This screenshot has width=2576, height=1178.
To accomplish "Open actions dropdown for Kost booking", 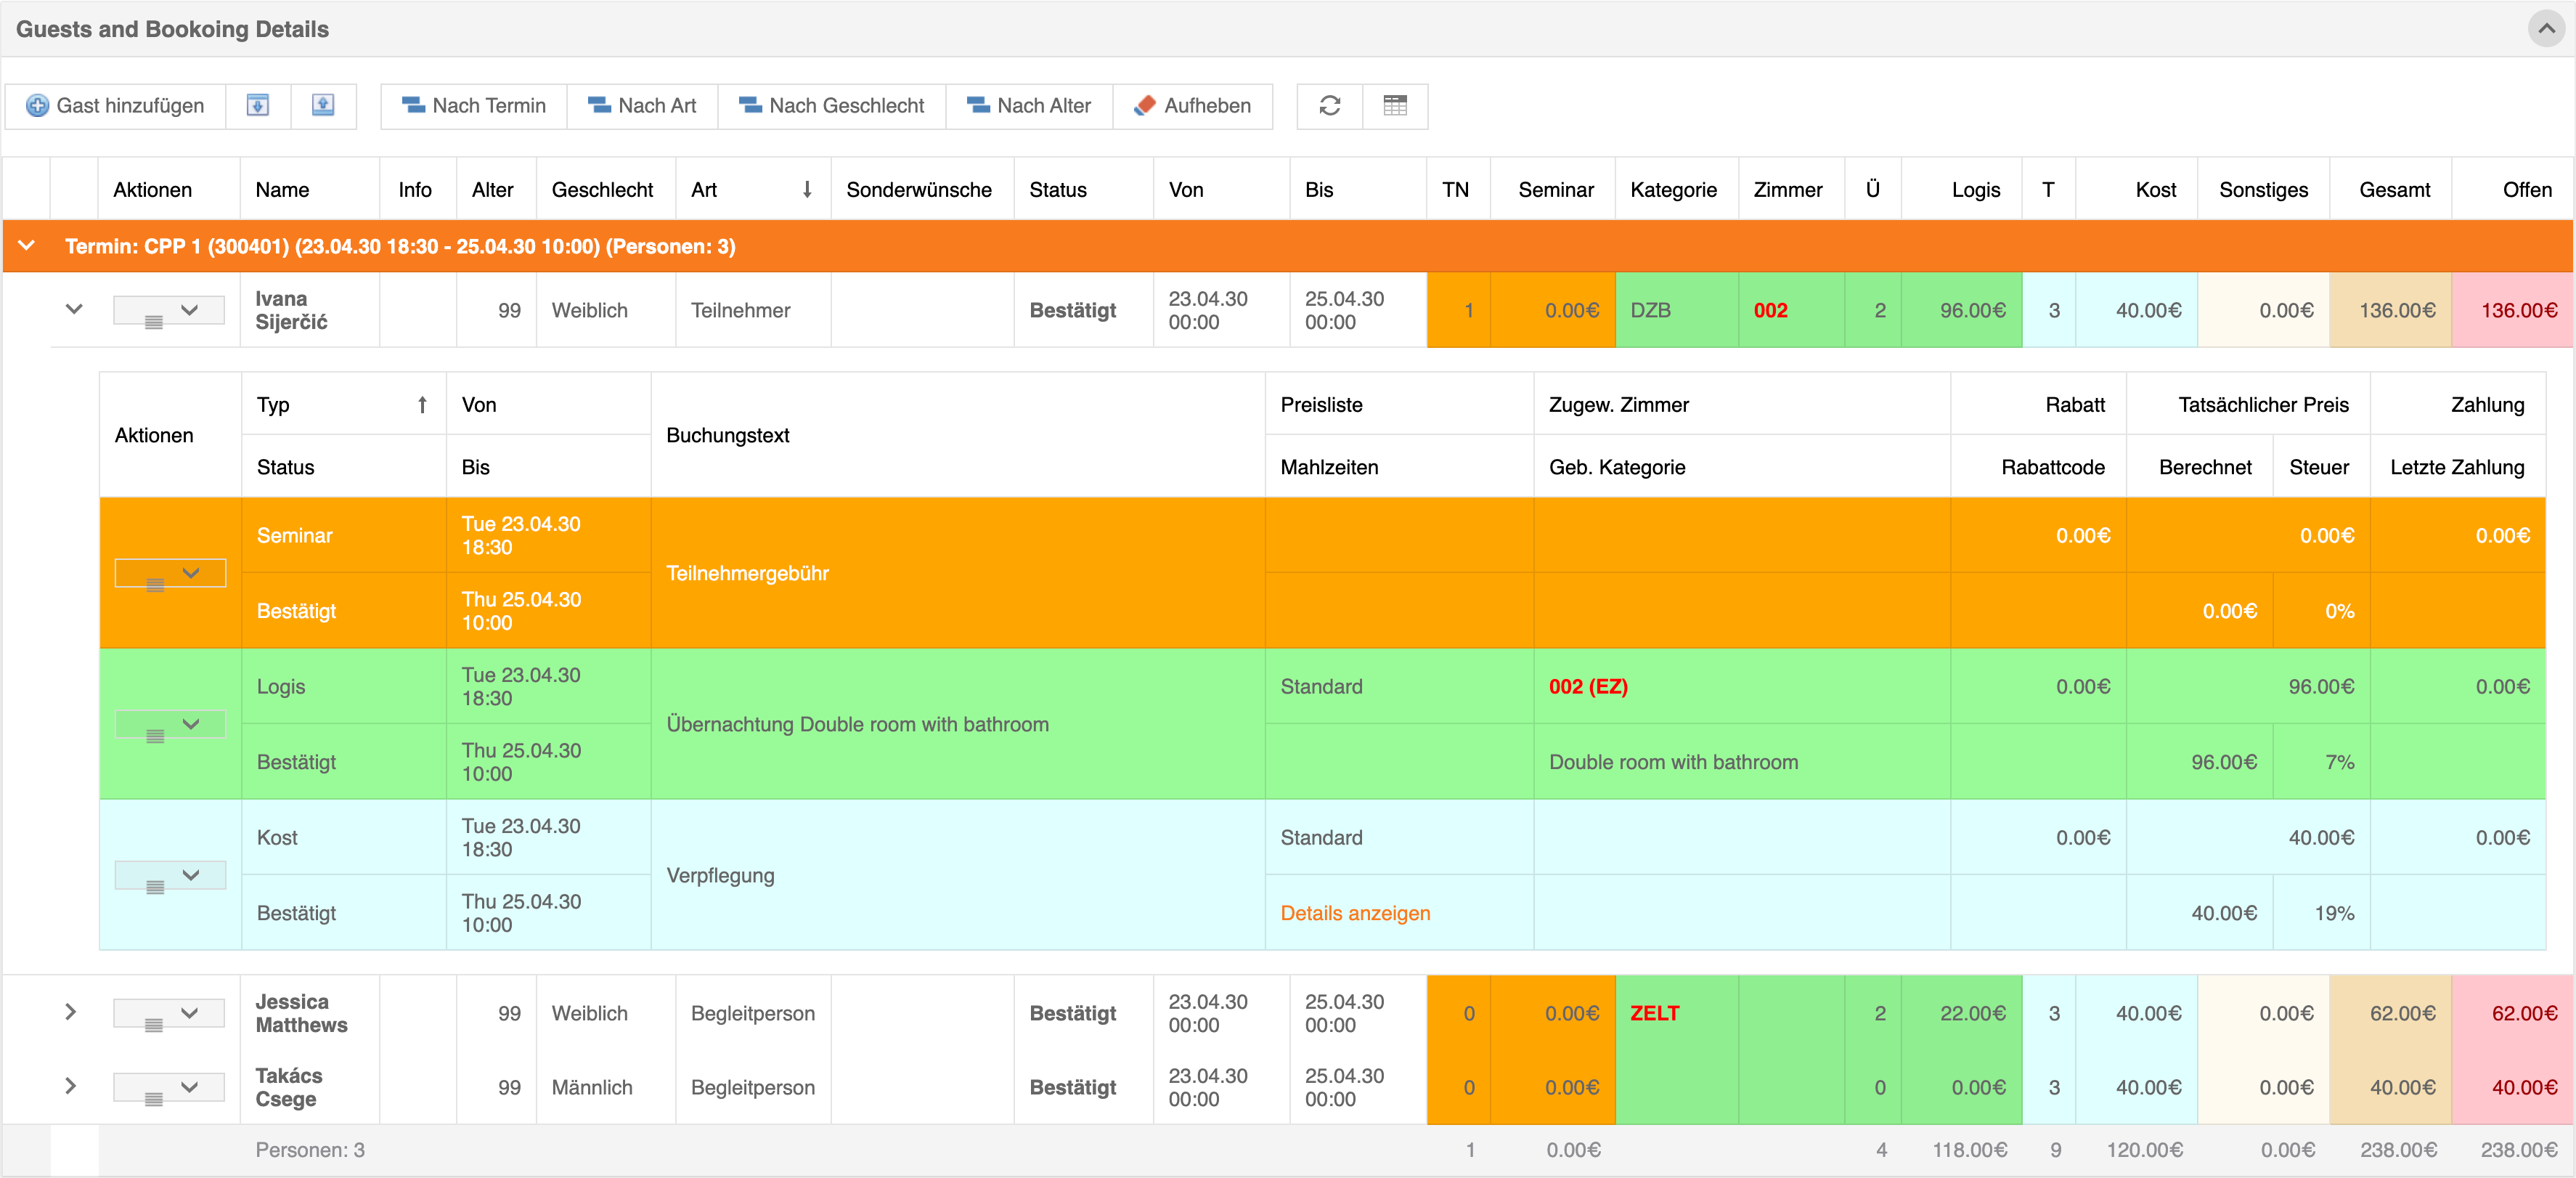I will click(170, 875).
